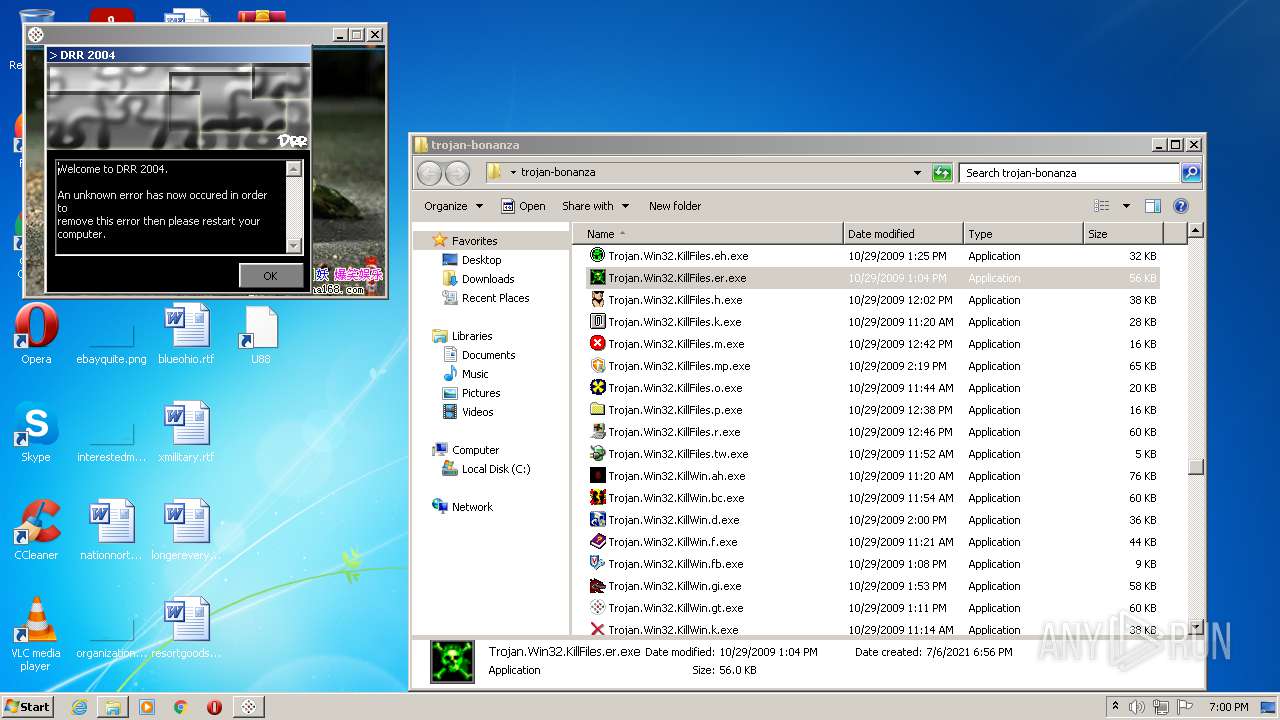Focus the Search trojan-bonanza field
1280x720 pixels.
coord(1069,173)
